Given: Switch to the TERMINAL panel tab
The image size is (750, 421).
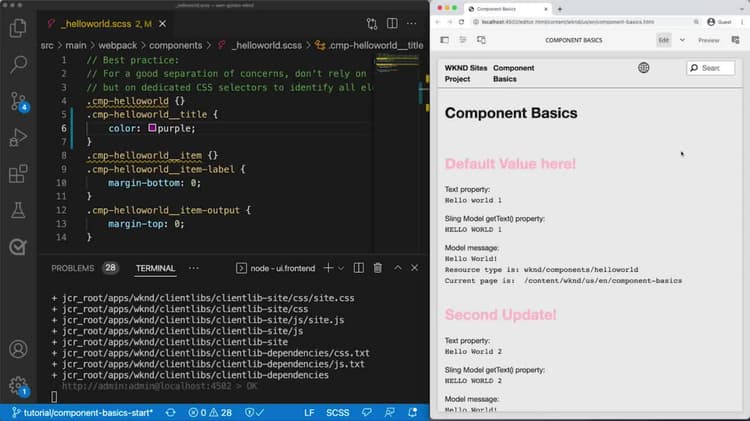Looking at the screenshot, I should [x=155, y=268].
